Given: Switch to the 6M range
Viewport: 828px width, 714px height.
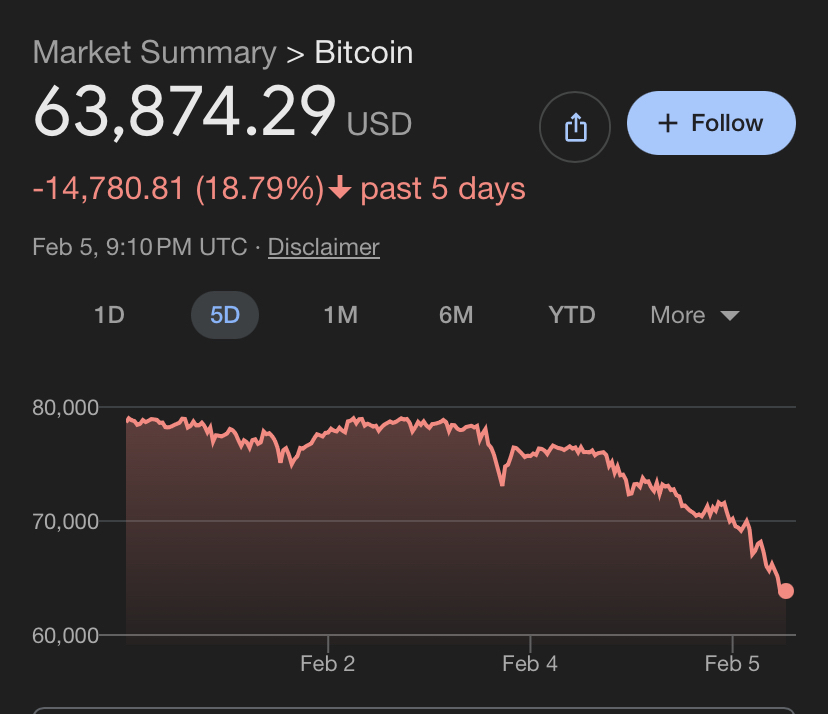Looking at the screenshot, I should click(x=456, y=315).
